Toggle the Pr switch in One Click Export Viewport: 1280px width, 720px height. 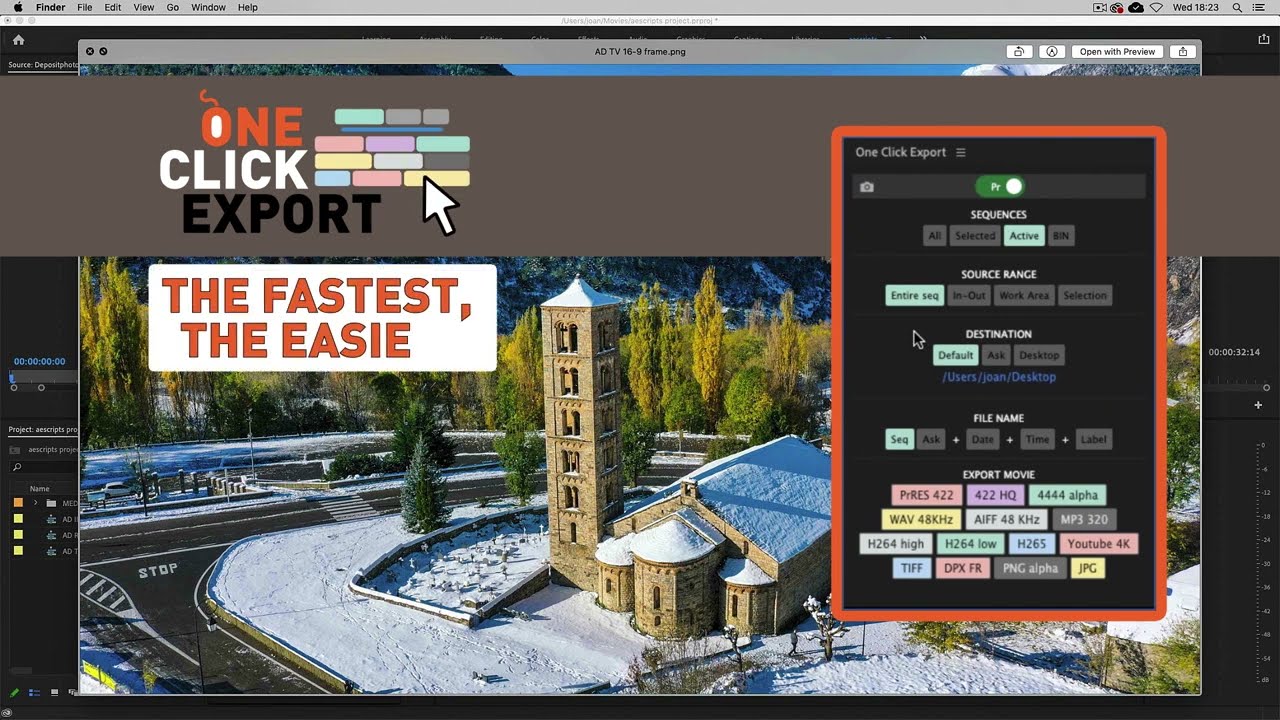[x=1001, y=186]
